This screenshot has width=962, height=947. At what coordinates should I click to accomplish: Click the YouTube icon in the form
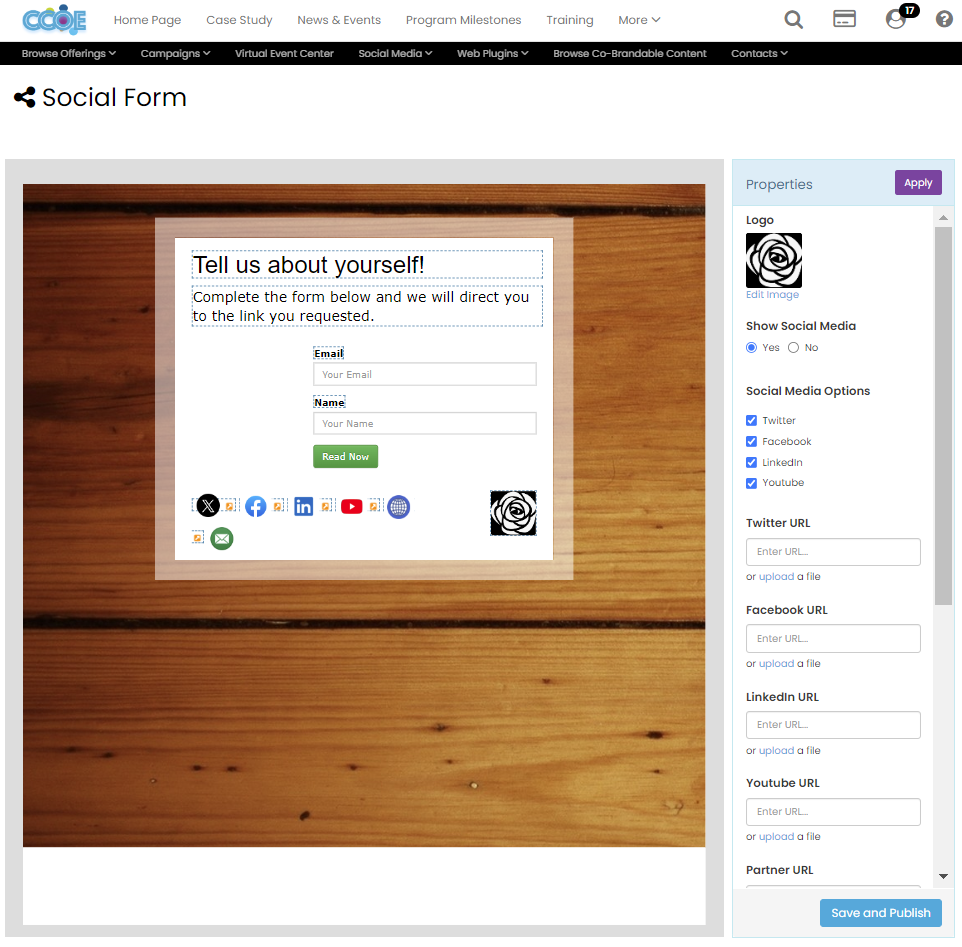(352, 507)
